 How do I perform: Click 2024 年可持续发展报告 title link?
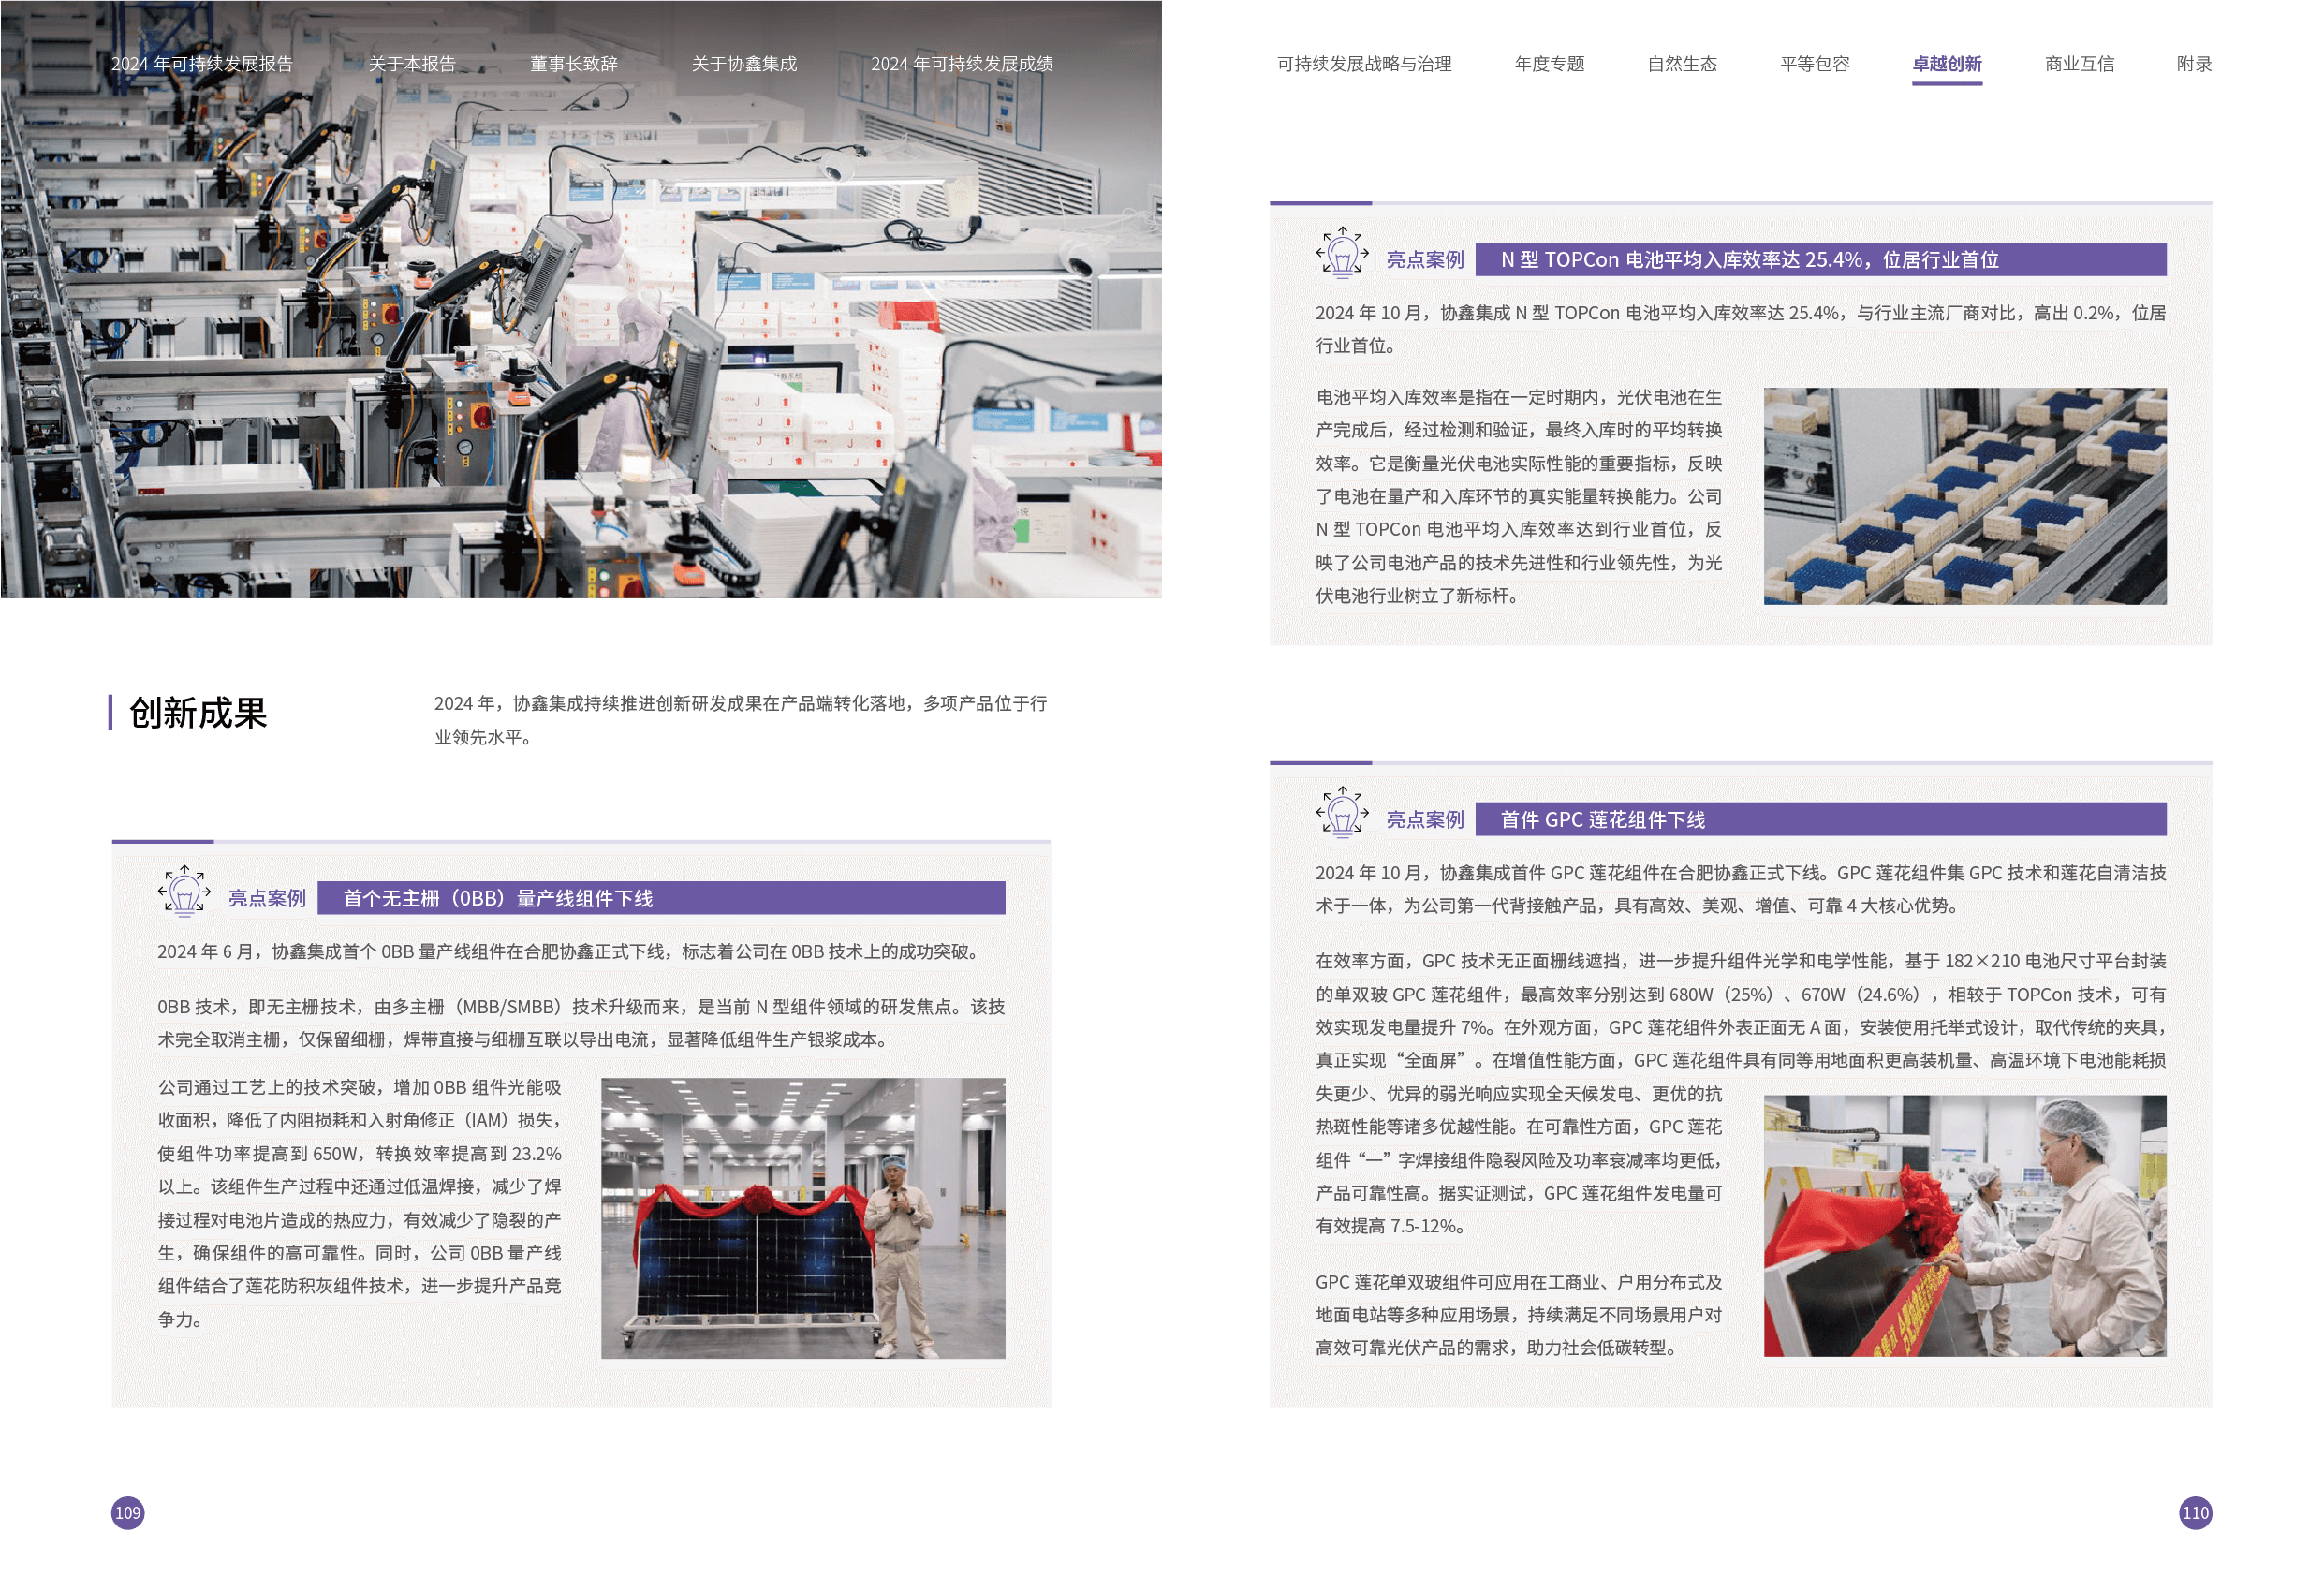click(x=202, y=64)
